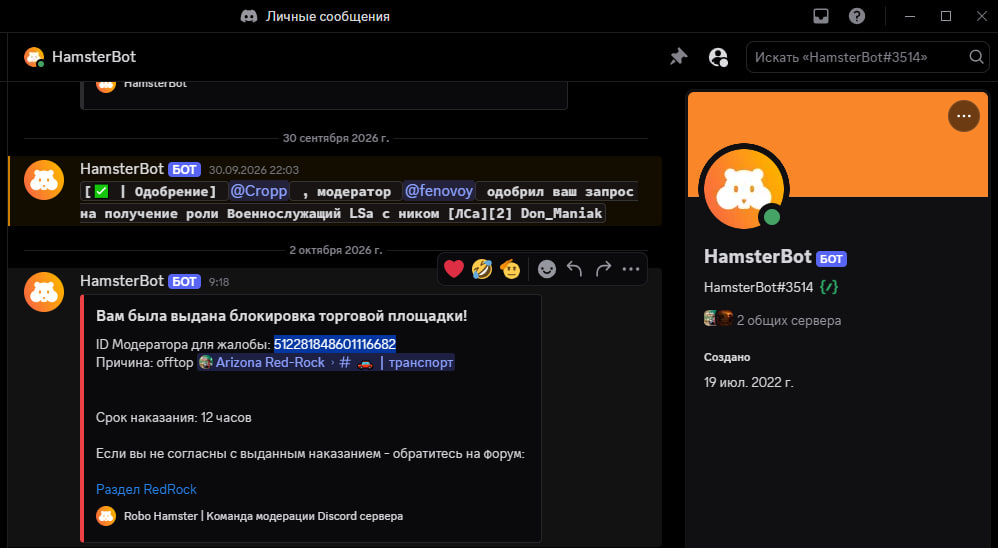Open the help question mark icon

[x=857, y=16]
